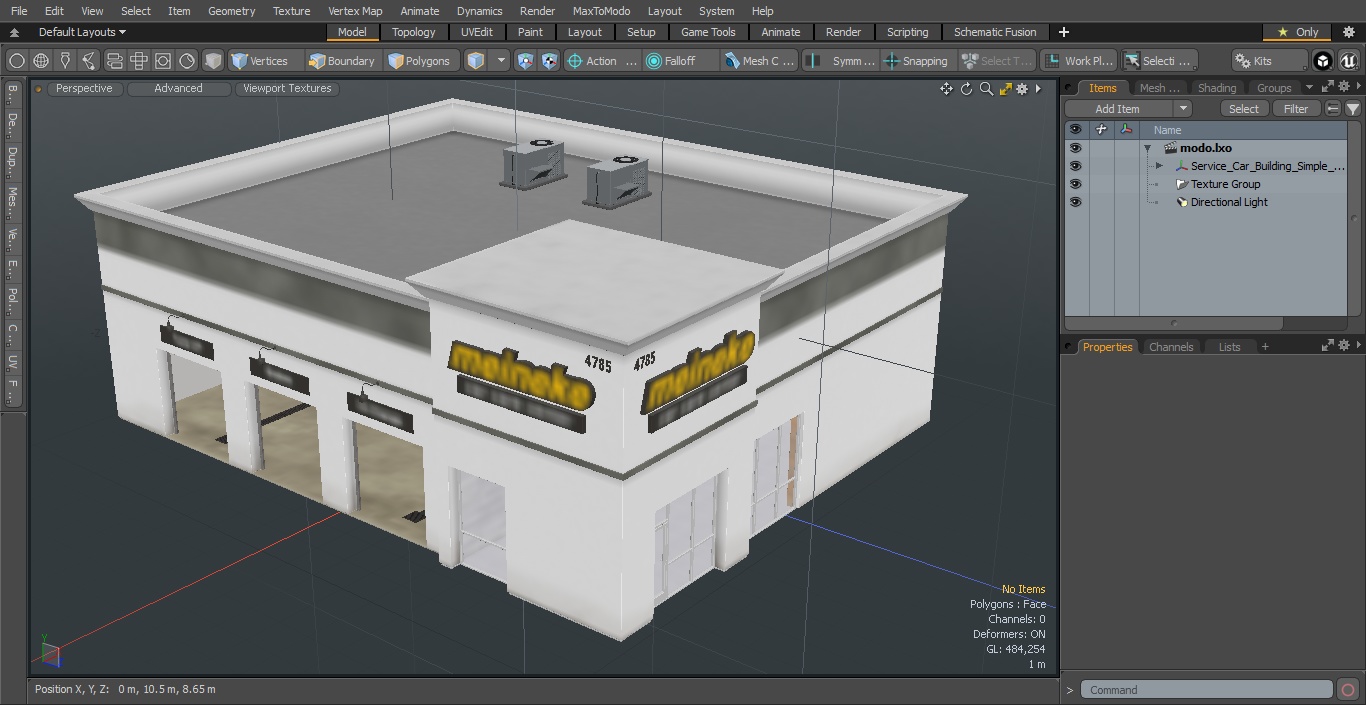Open the MaxToModo menu
This screenshot has height=705, width=1366.
point(601,11)
